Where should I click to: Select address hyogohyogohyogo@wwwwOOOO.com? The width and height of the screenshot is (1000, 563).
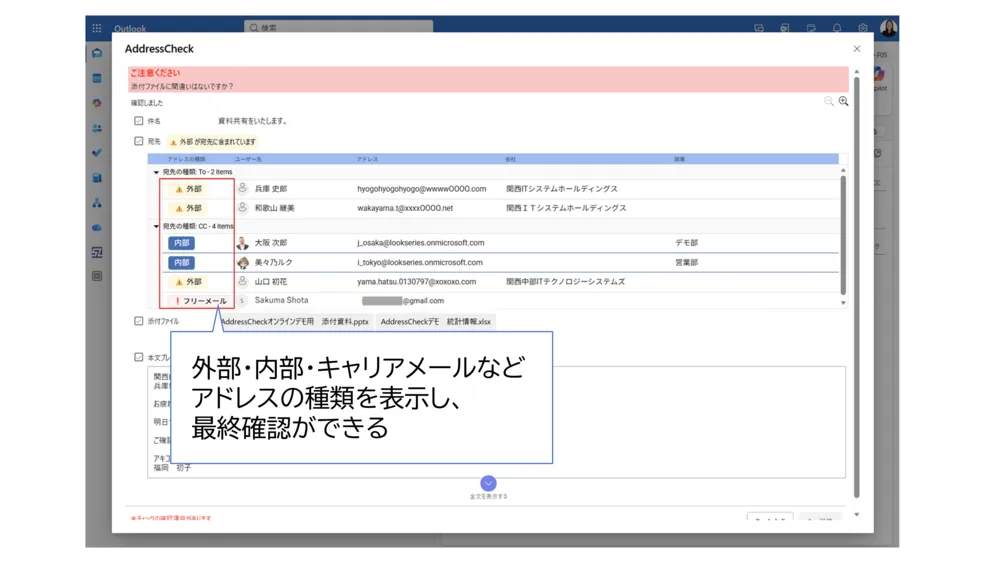(x=422, y=189)
